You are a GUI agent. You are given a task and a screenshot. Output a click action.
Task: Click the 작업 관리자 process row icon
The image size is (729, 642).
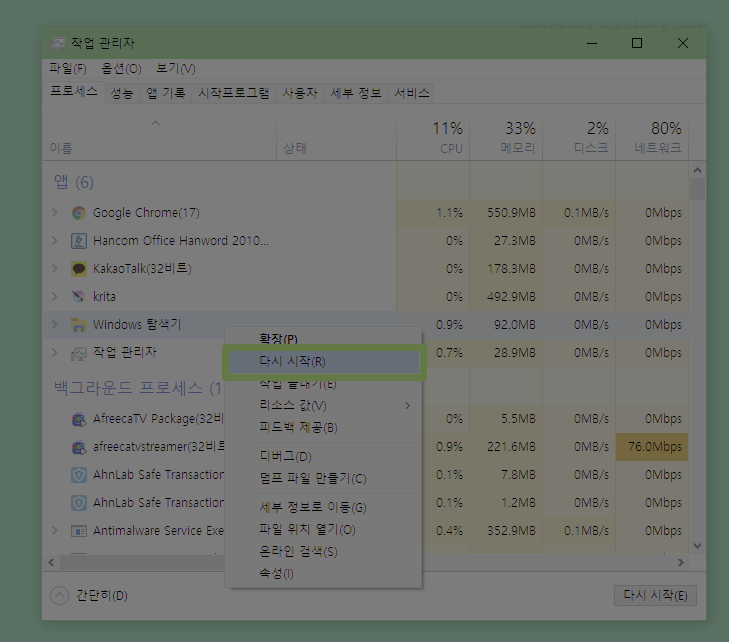point(79,353)
